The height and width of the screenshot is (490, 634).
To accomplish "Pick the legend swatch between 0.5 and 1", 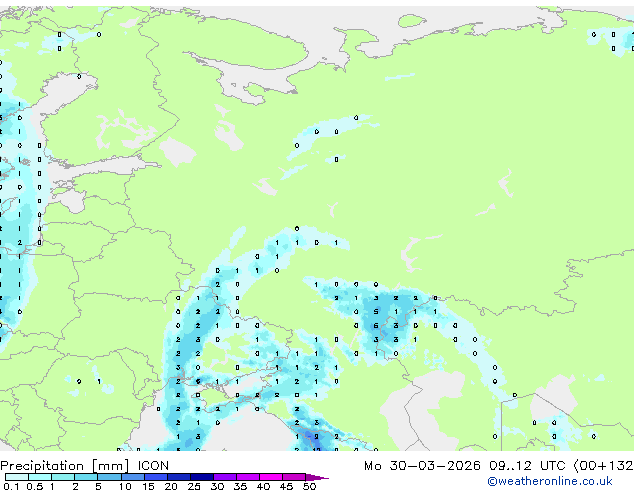I will tap(40, 477).
